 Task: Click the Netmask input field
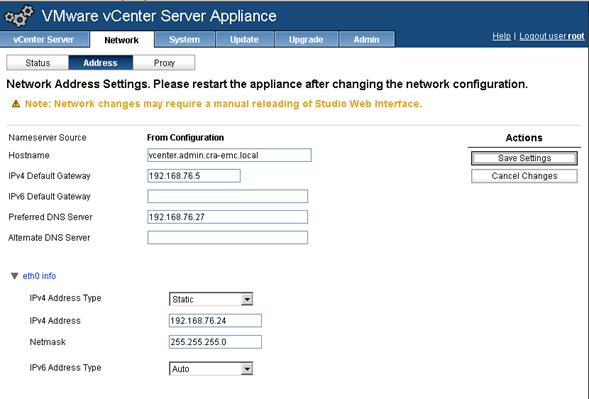215,342
